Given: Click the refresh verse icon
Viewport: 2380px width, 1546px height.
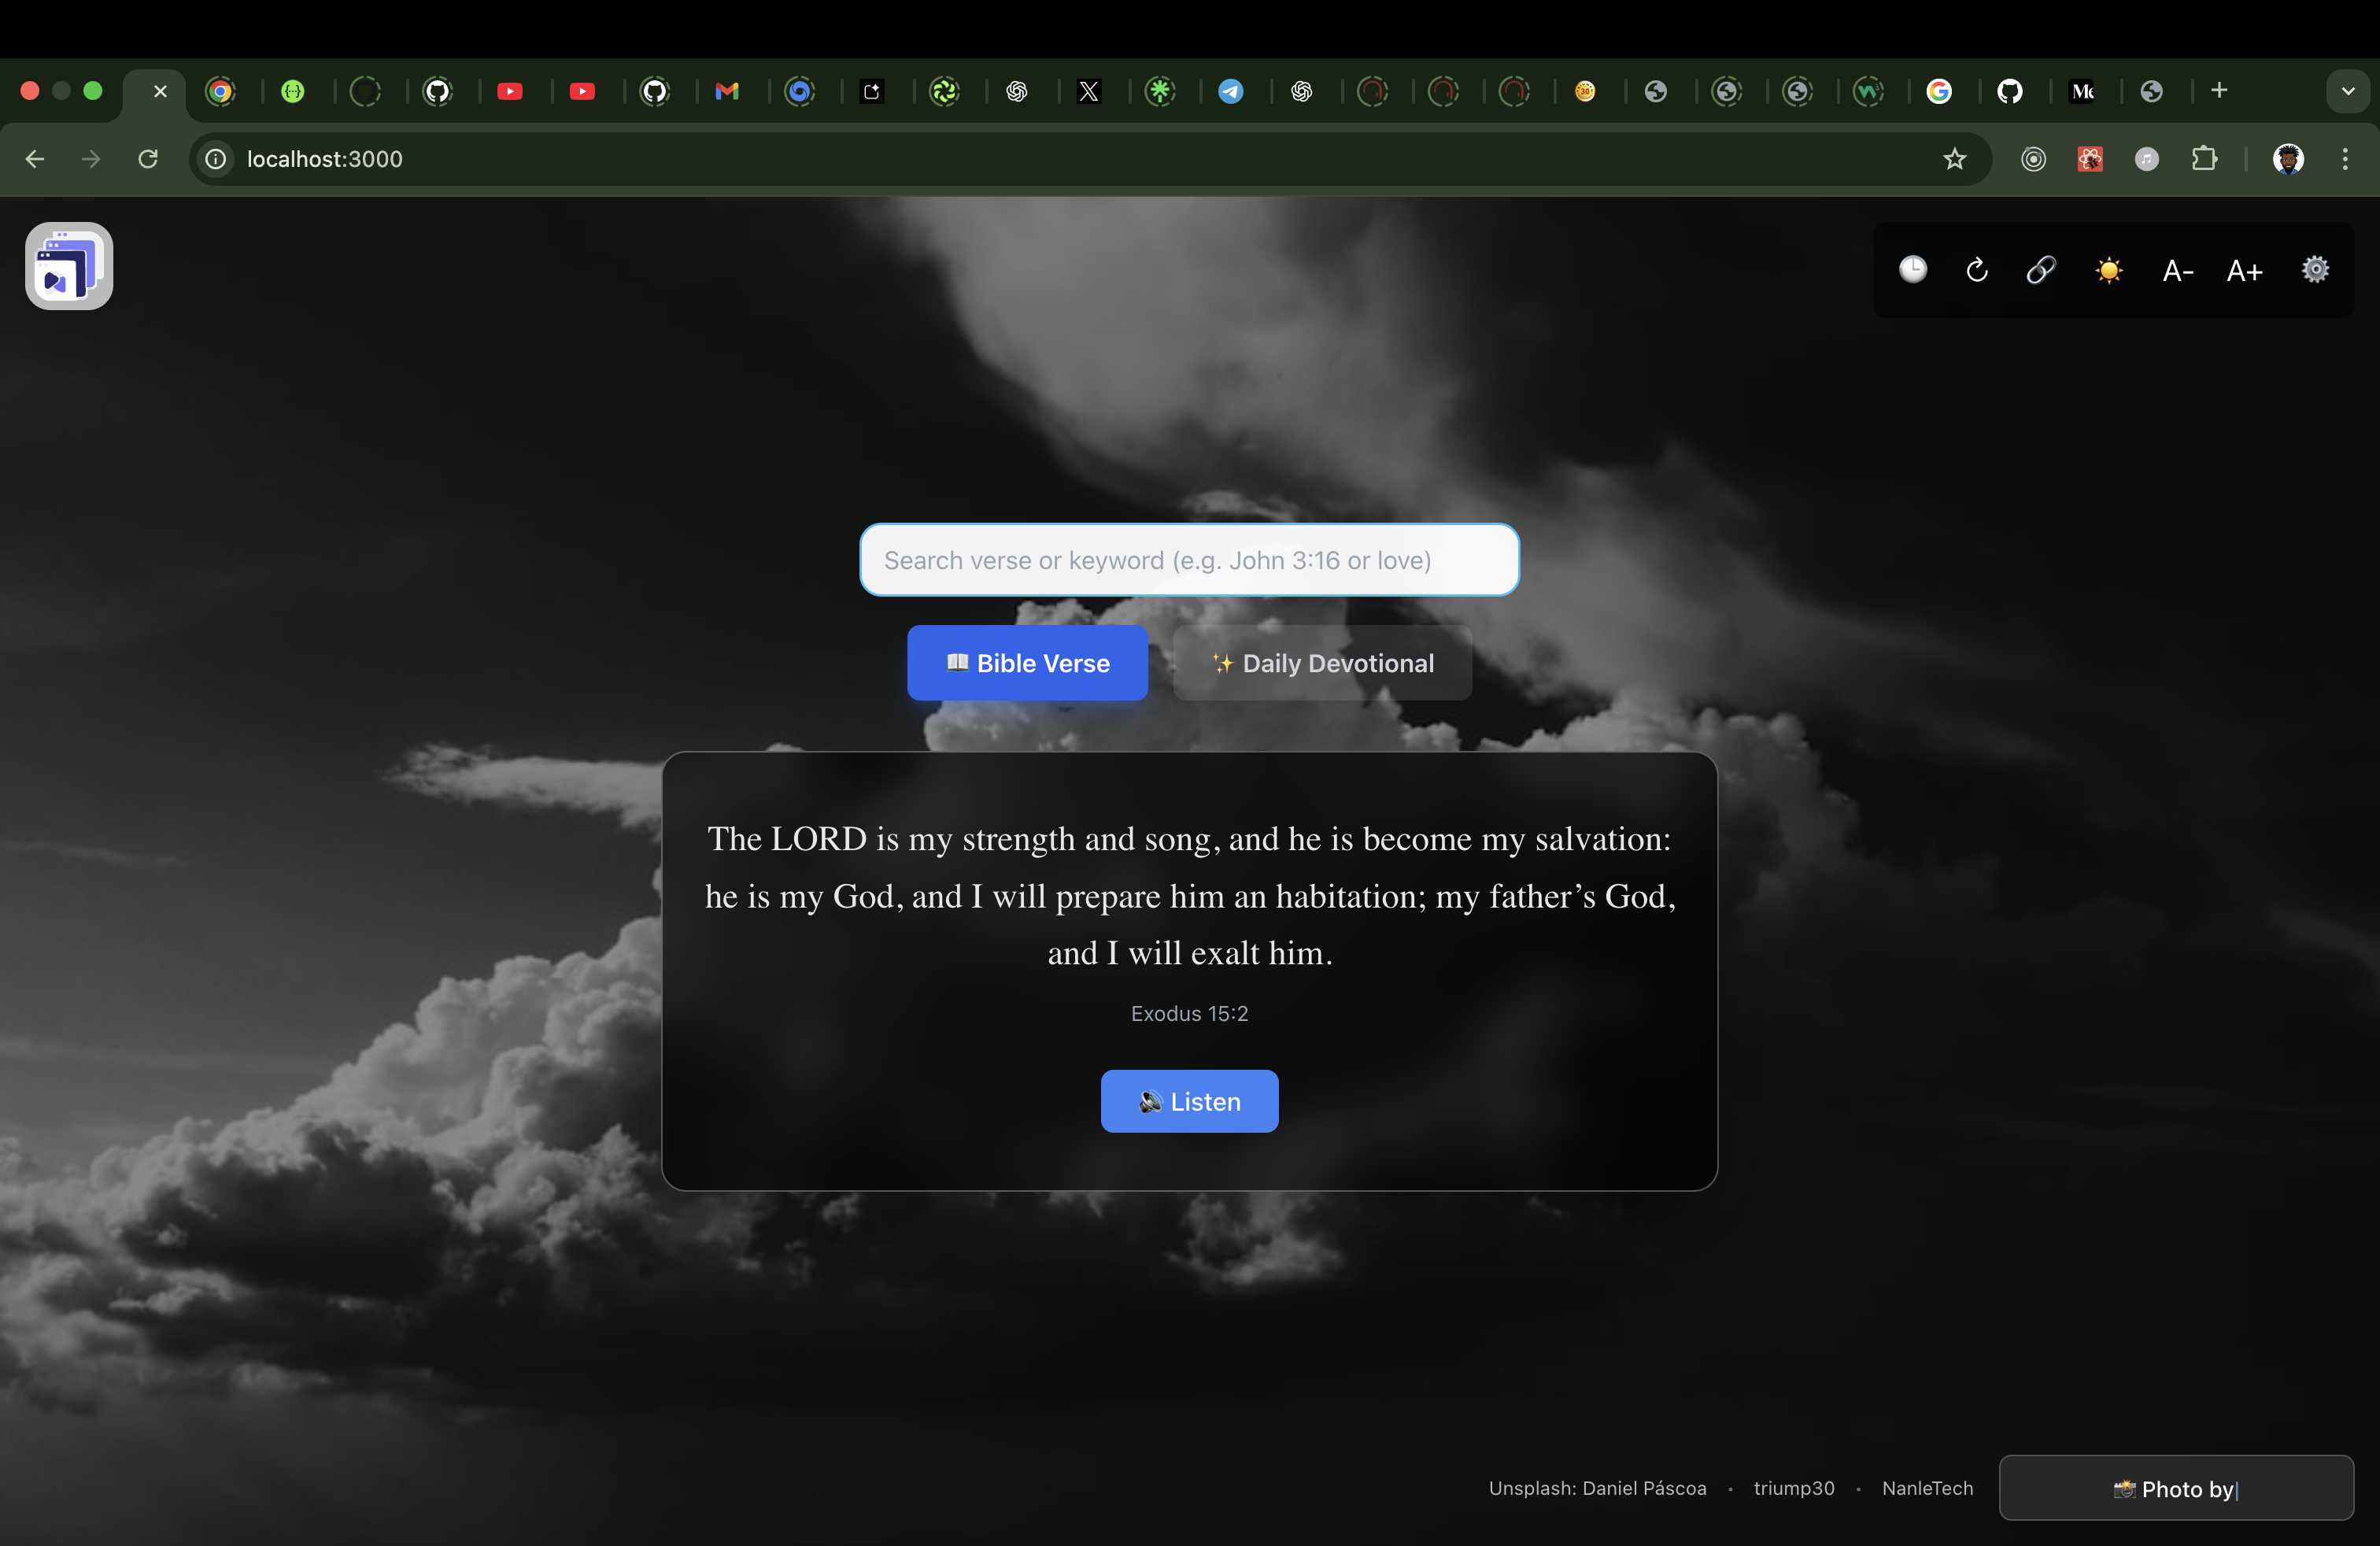Looking at the screenshot, I should click(x=1977, y=270).
